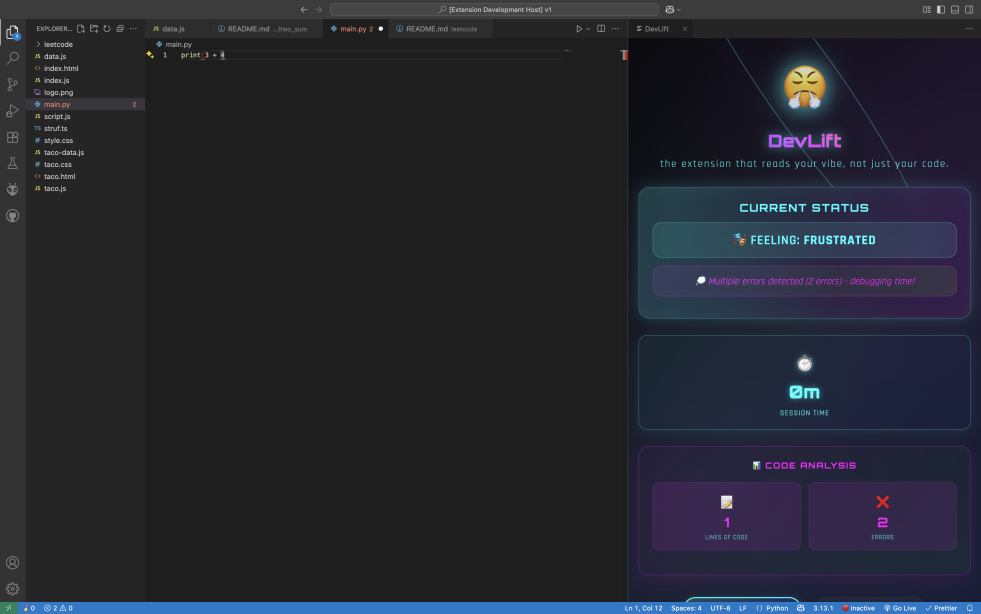Screen dimensions: 981x614
Task: Open the Explorer view in activity bar
Action: [x=13, y=32]
